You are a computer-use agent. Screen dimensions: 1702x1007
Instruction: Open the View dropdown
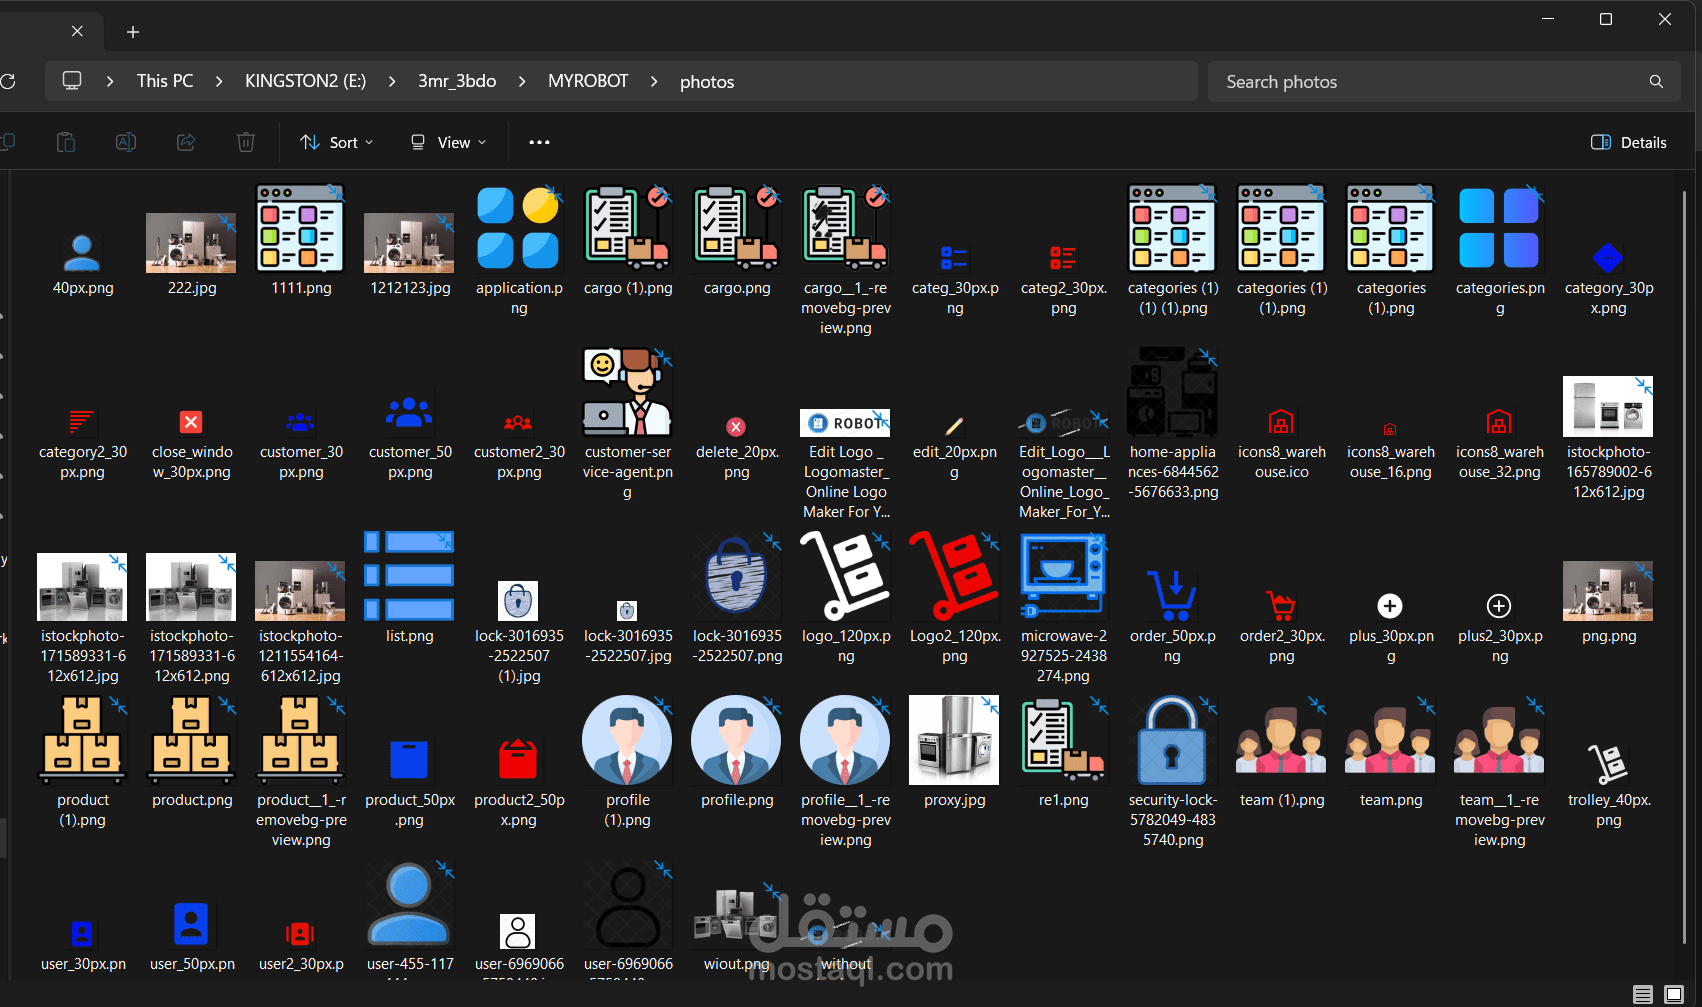tap(449, 142)
